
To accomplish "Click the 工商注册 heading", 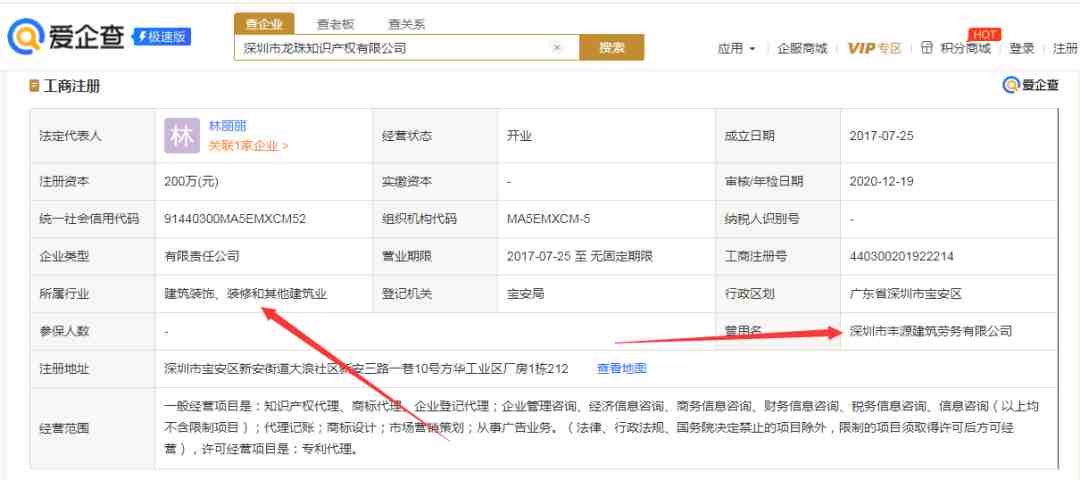I will pyautogui.click(x=72, y=86).
